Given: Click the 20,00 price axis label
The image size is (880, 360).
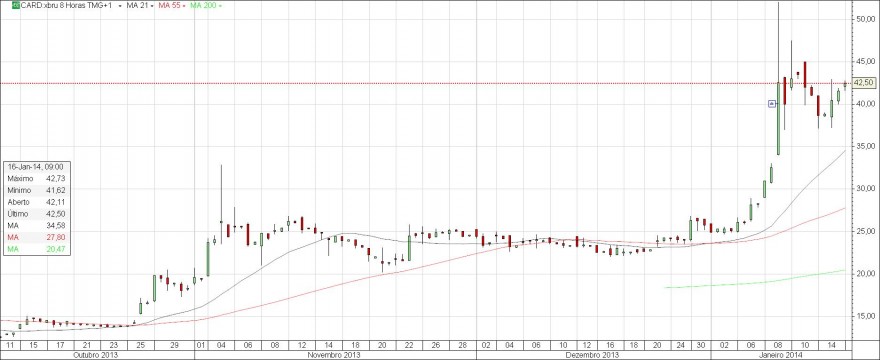Looking at the screenshot, I should (867, 274).
